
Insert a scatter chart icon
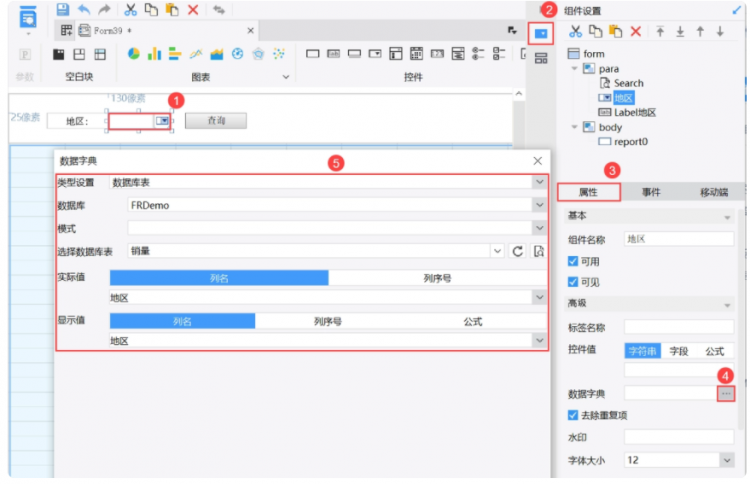click(x=279, y=54)
